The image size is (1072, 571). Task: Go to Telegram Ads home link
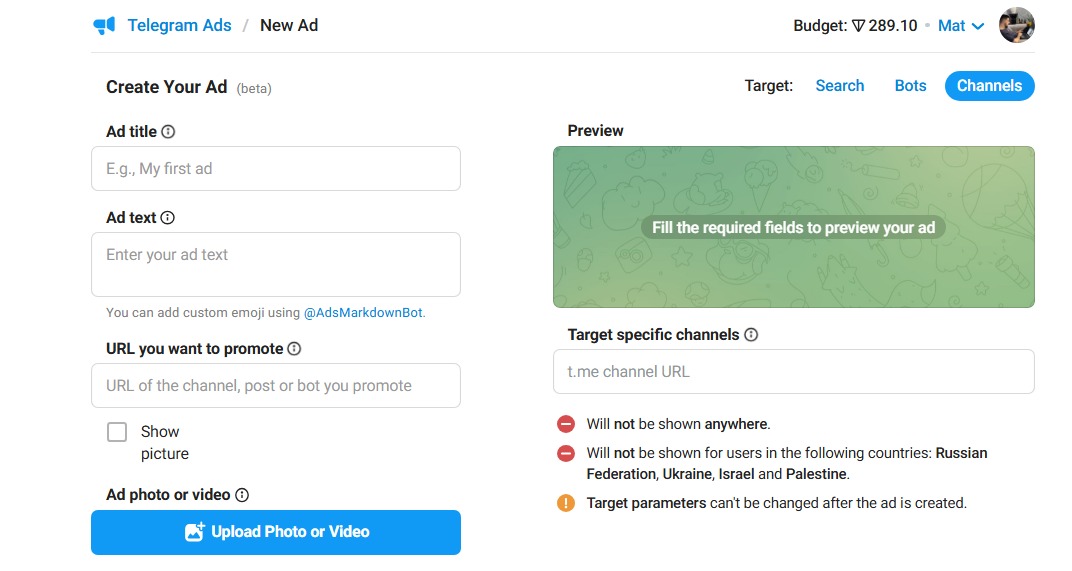180,26
